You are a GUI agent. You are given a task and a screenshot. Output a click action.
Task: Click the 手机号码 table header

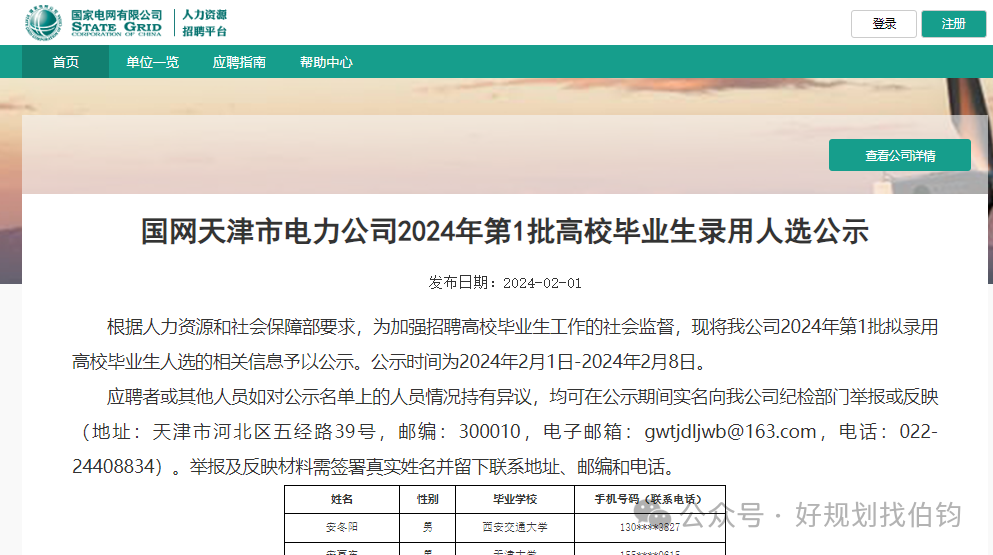click(x=650, y=499)
